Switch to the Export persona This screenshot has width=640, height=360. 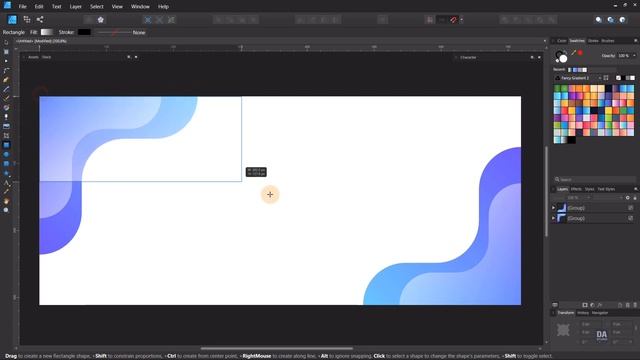pyautogui.click(x=40, y=19)
